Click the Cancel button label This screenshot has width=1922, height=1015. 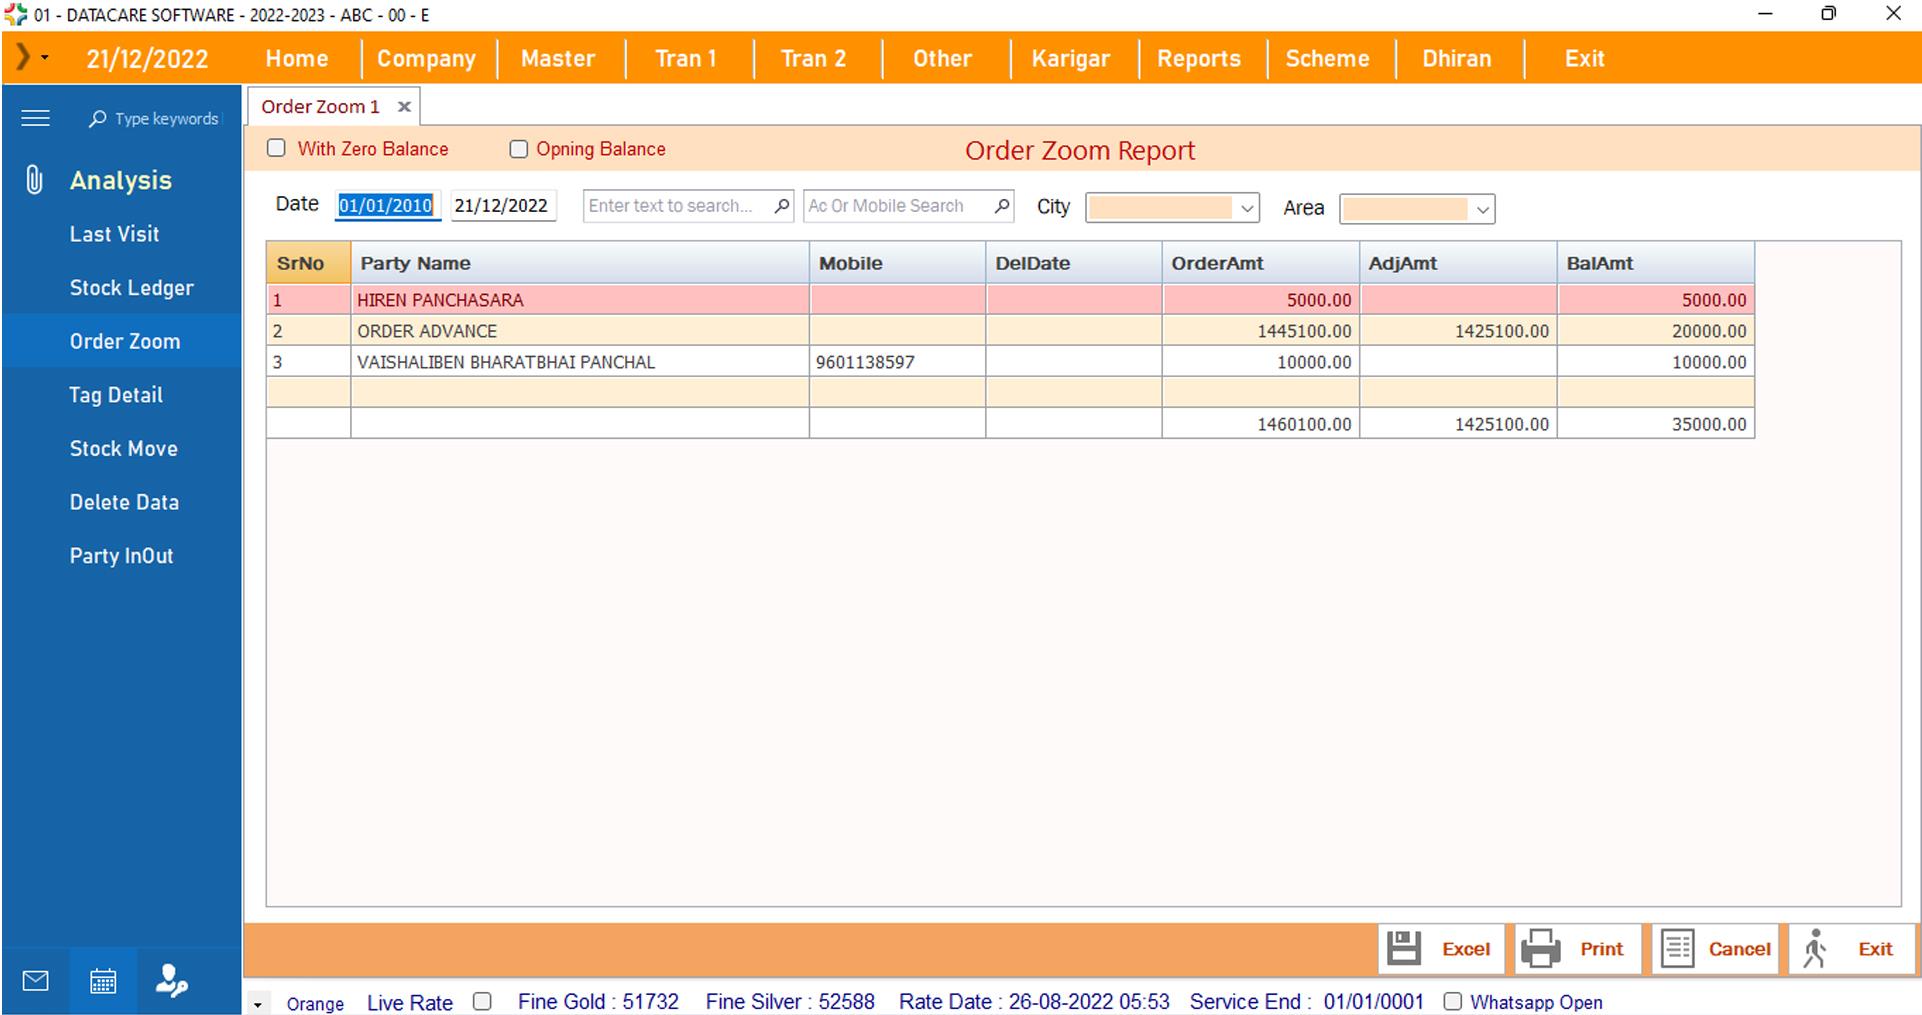(1740, 949)
